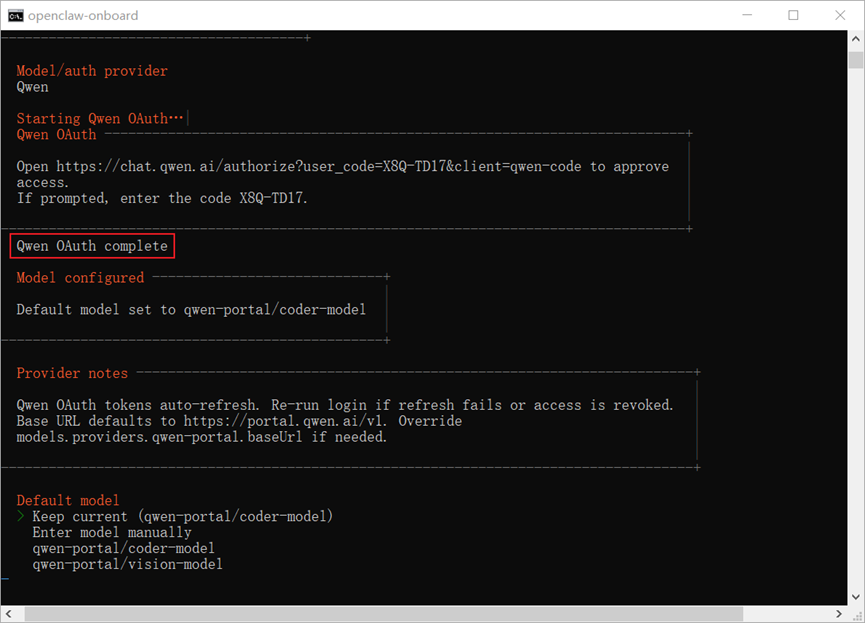Click the scrollbar down arrow
Image resolution: width=865 pixels, height=623 pixels.
pos(856,596)
